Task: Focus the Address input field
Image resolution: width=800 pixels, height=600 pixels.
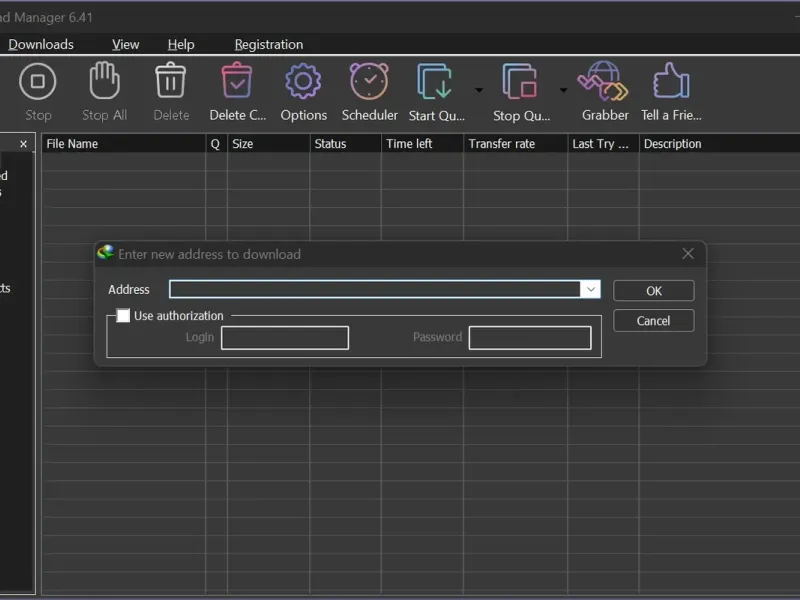Action: [x=375, y=289]
